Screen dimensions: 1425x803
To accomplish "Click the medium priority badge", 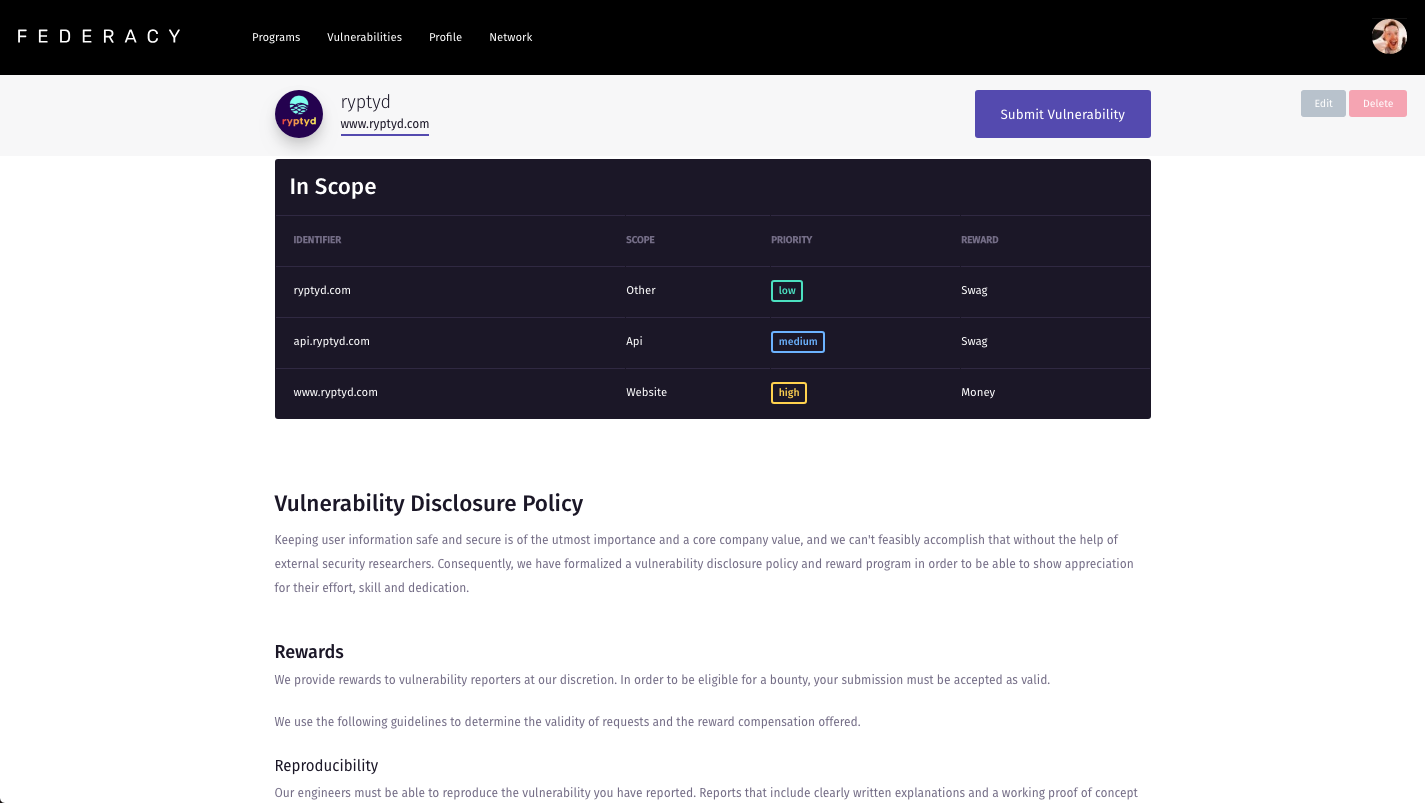I will click(x=798, y=342).
